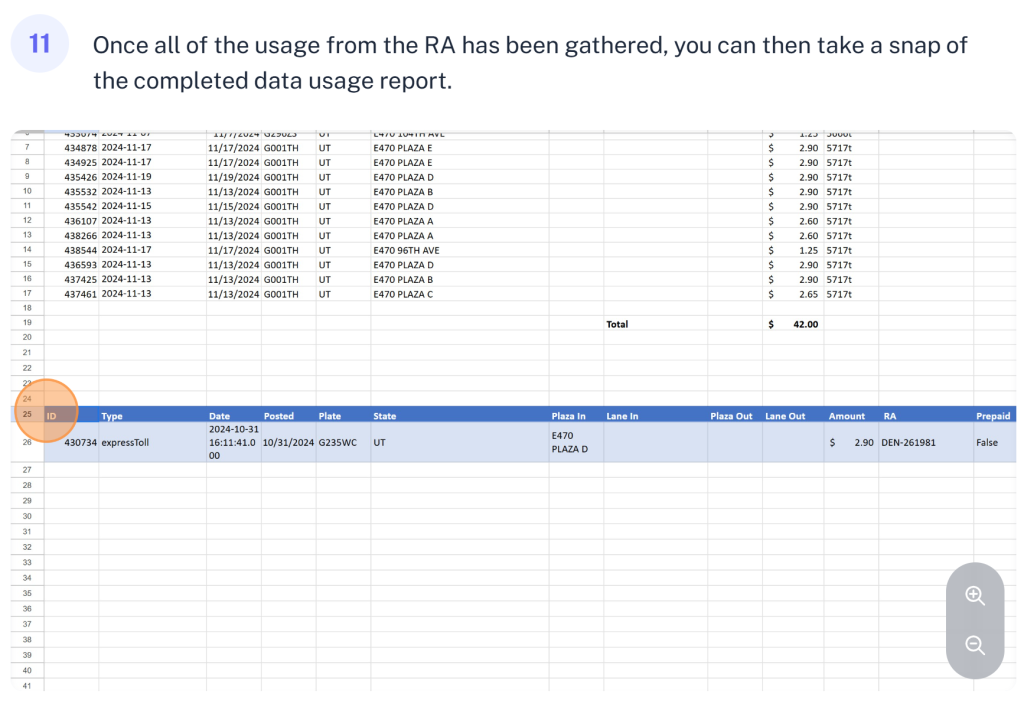Select the ID 430734 cell

[80, 442]
